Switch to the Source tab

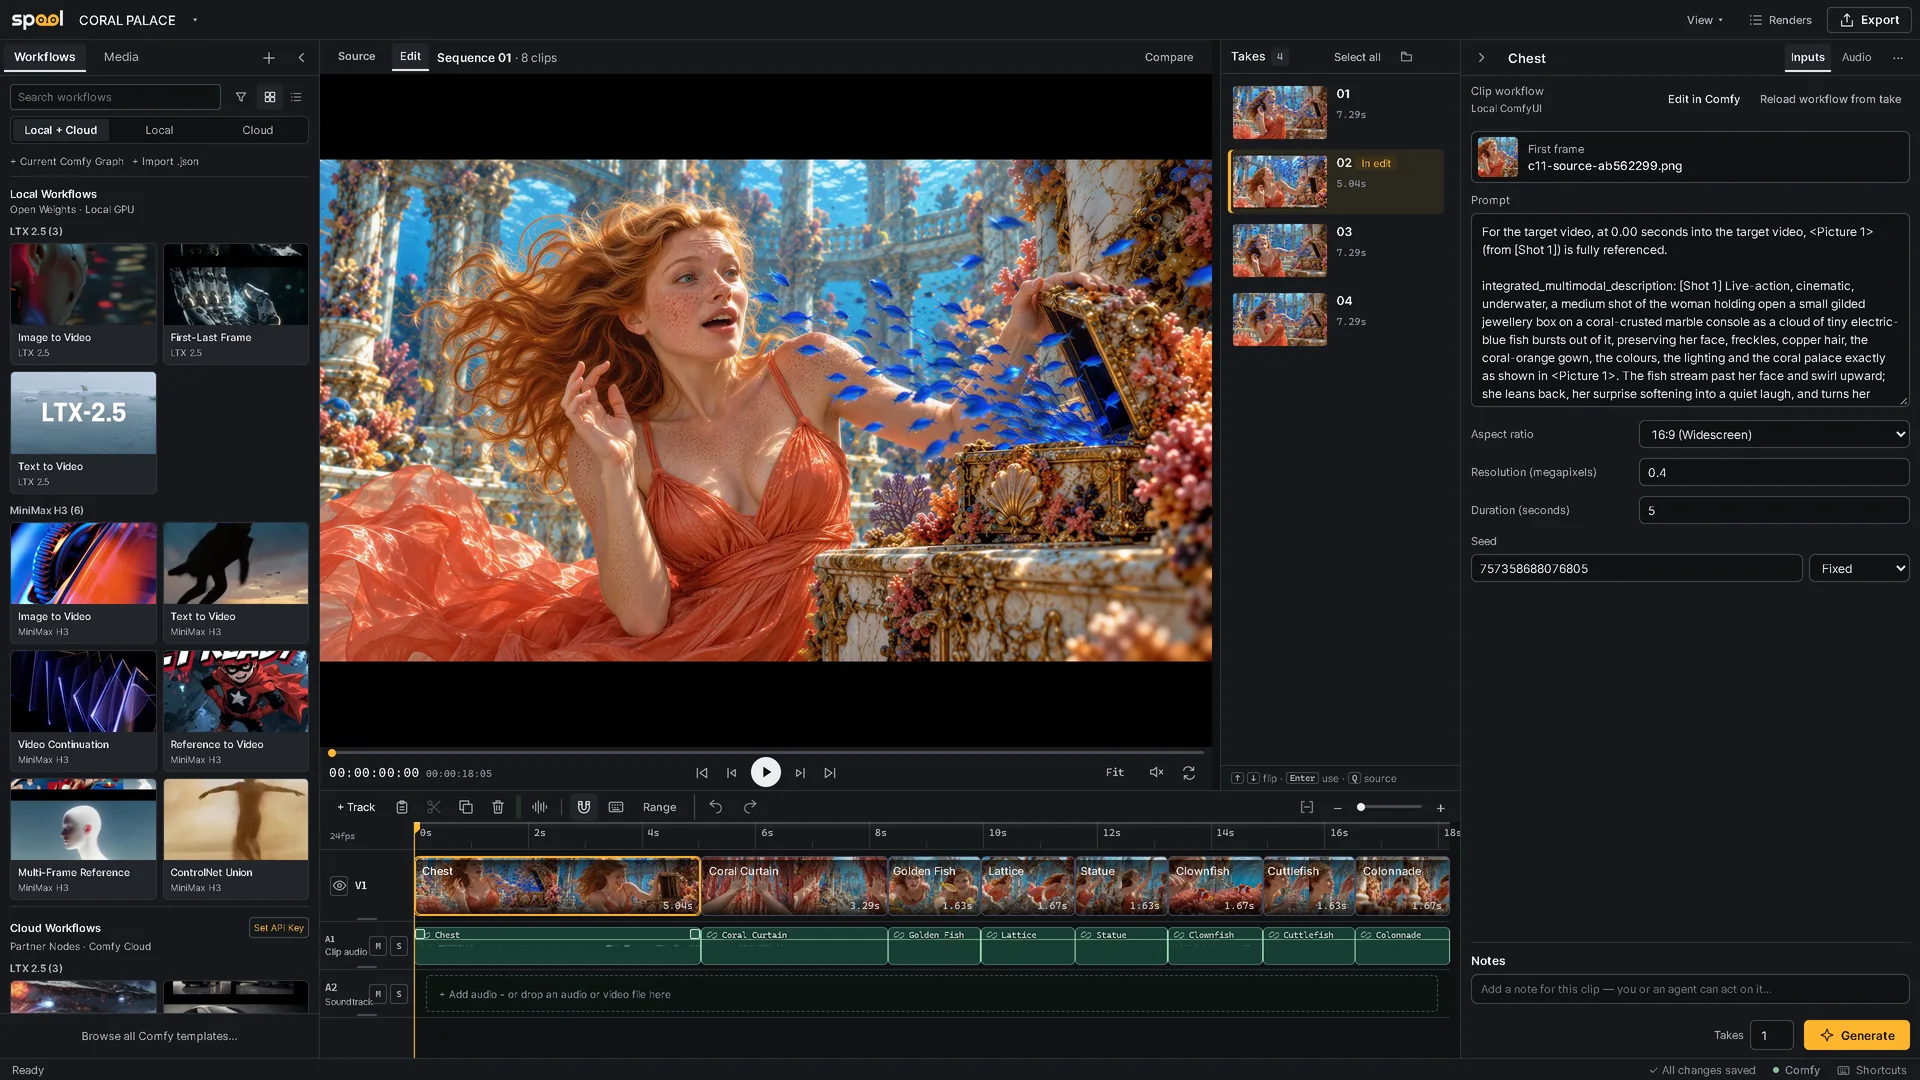[x=356, y=57]
